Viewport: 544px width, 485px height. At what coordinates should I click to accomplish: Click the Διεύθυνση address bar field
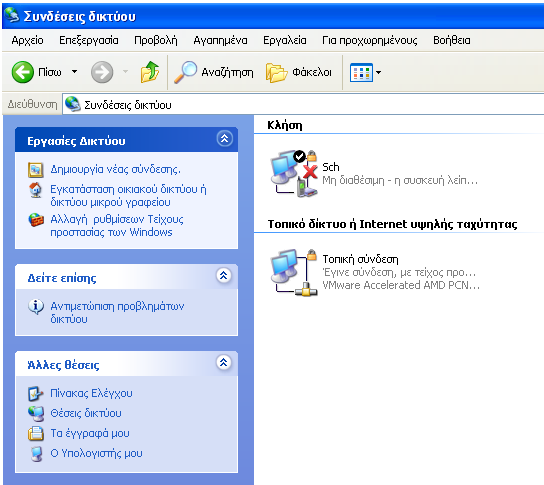click(x=303, y=104)
